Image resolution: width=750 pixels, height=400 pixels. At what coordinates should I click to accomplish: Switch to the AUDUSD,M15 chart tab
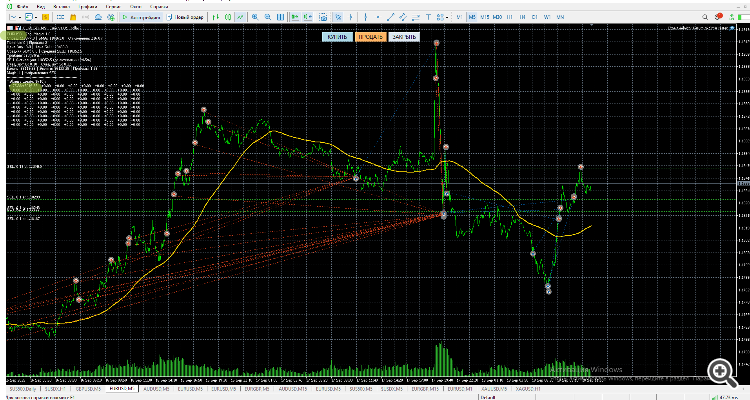(x=293, y=389)
